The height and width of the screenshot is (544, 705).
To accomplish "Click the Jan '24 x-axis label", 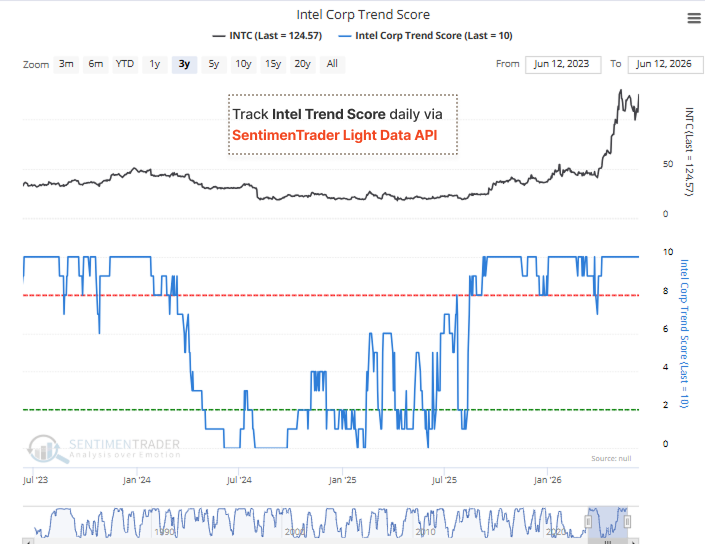I will point(137,480).
